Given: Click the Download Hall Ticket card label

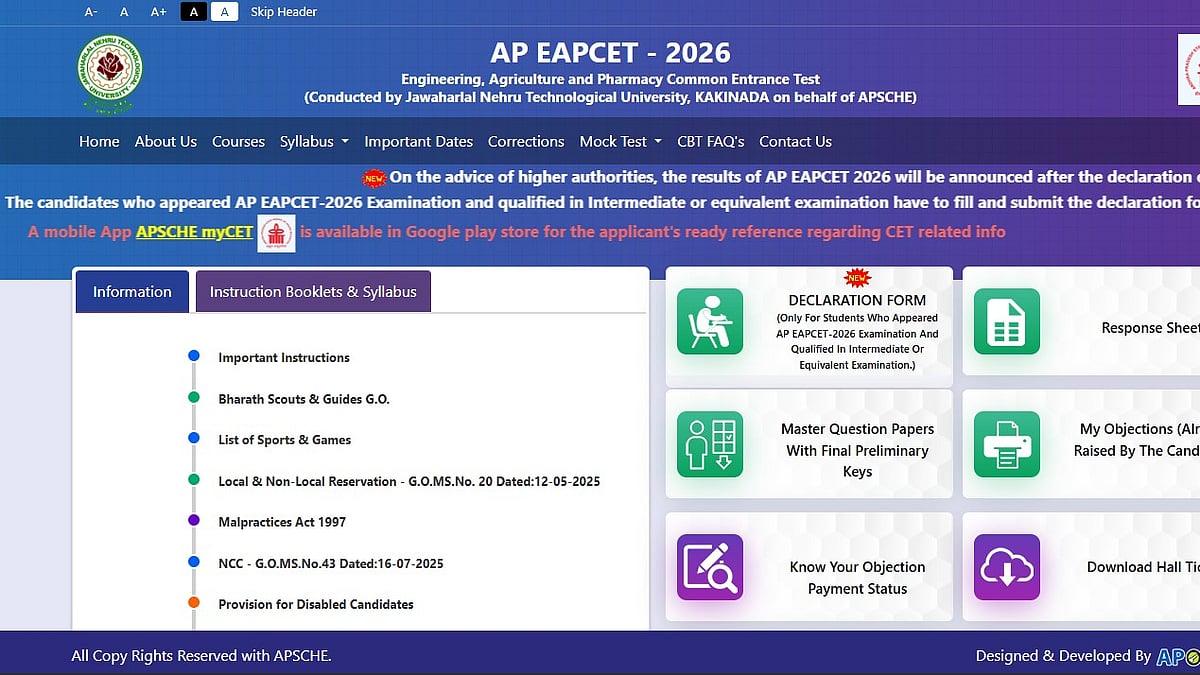Looking at the screenshot, I should pyautogui.click(x=1143, y=567).
